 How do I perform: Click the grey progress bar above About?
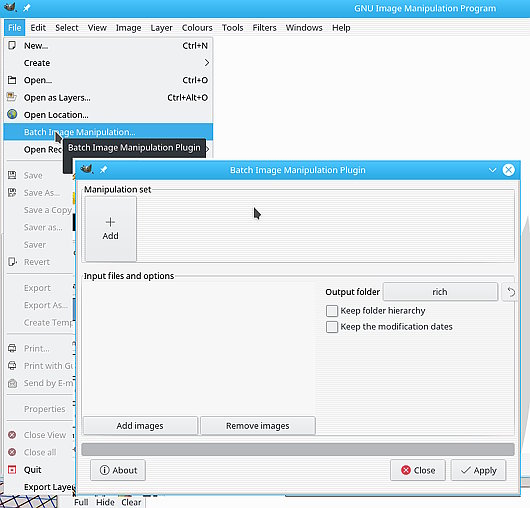click(x=298, y=449)
